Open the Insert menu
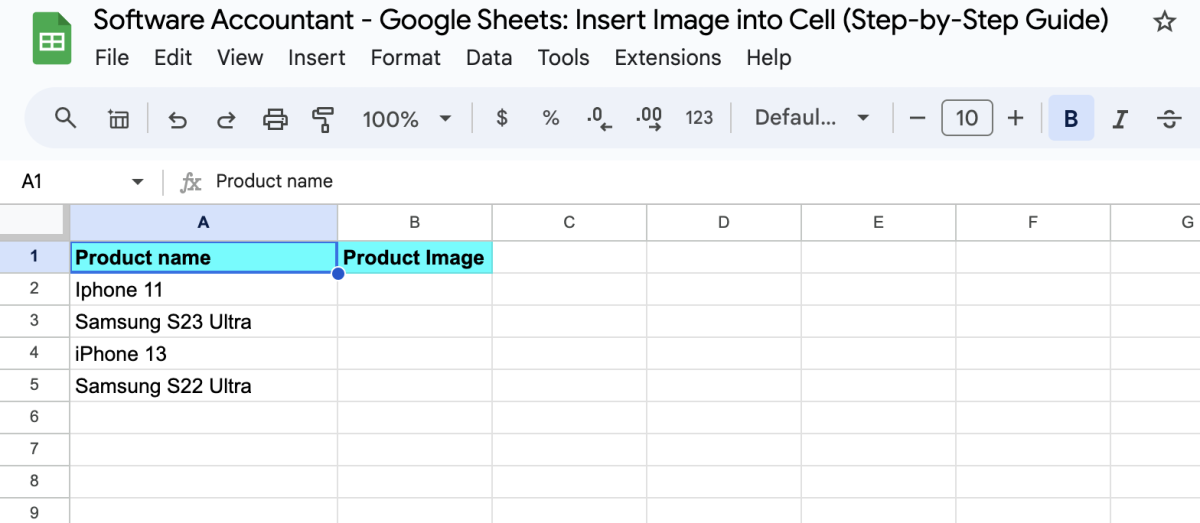The width and height of the screenshot is (1200, 523). tap(317, 58)
